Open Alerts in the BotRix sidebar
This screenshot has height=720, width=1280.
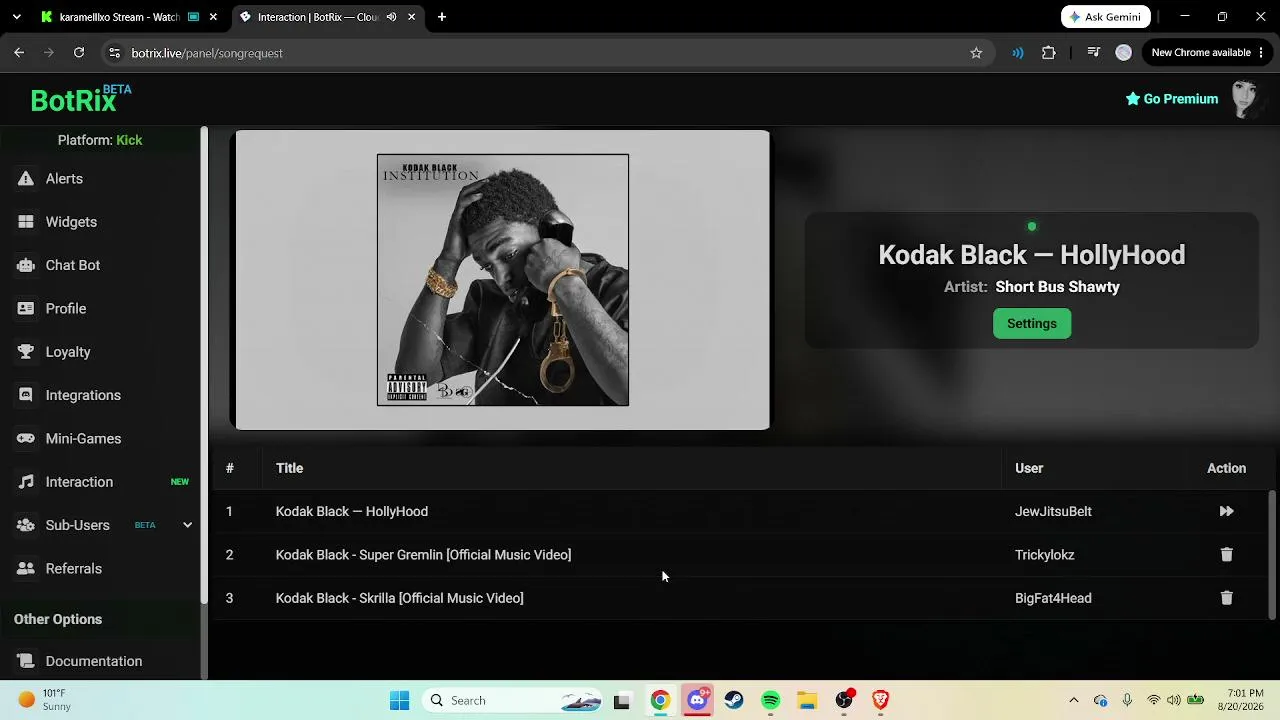(64, 179)
